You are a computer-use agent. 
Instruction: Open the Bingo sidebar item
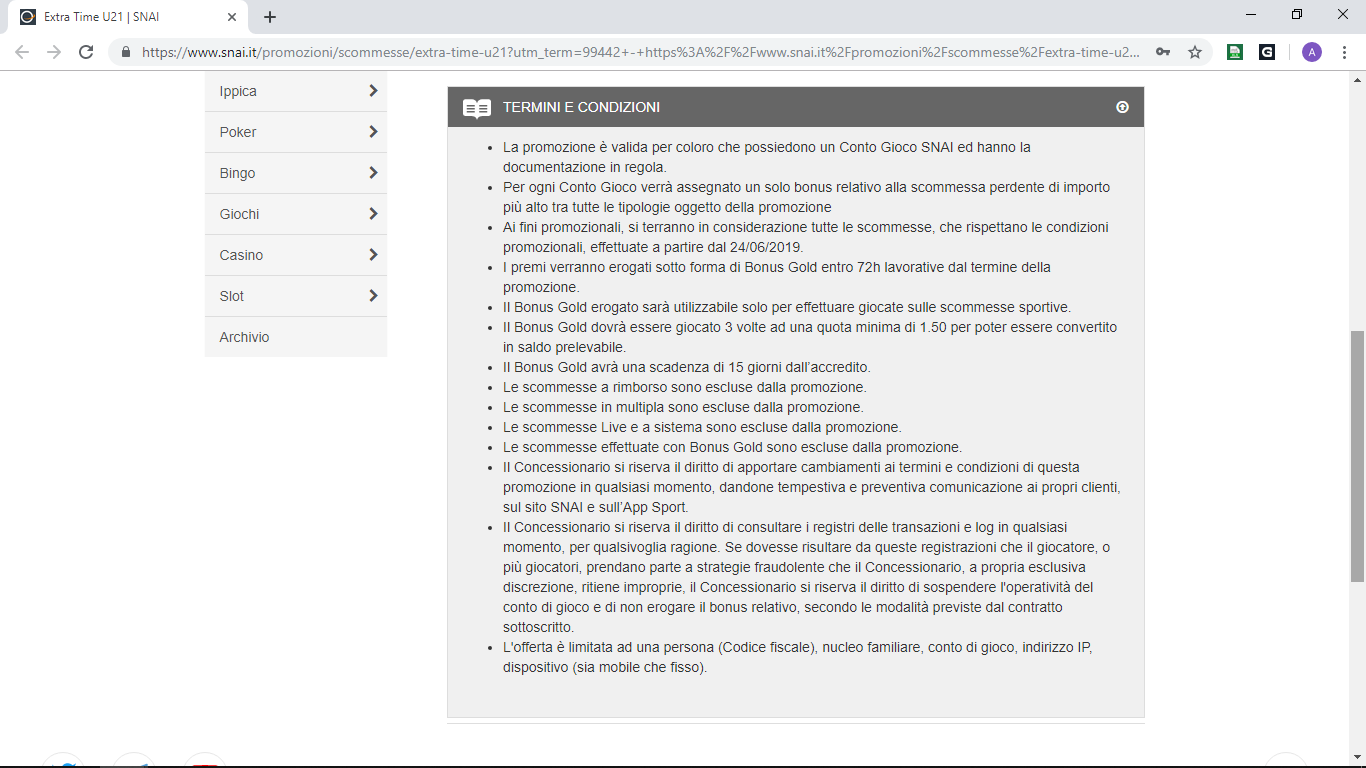[x=296, y=173]
